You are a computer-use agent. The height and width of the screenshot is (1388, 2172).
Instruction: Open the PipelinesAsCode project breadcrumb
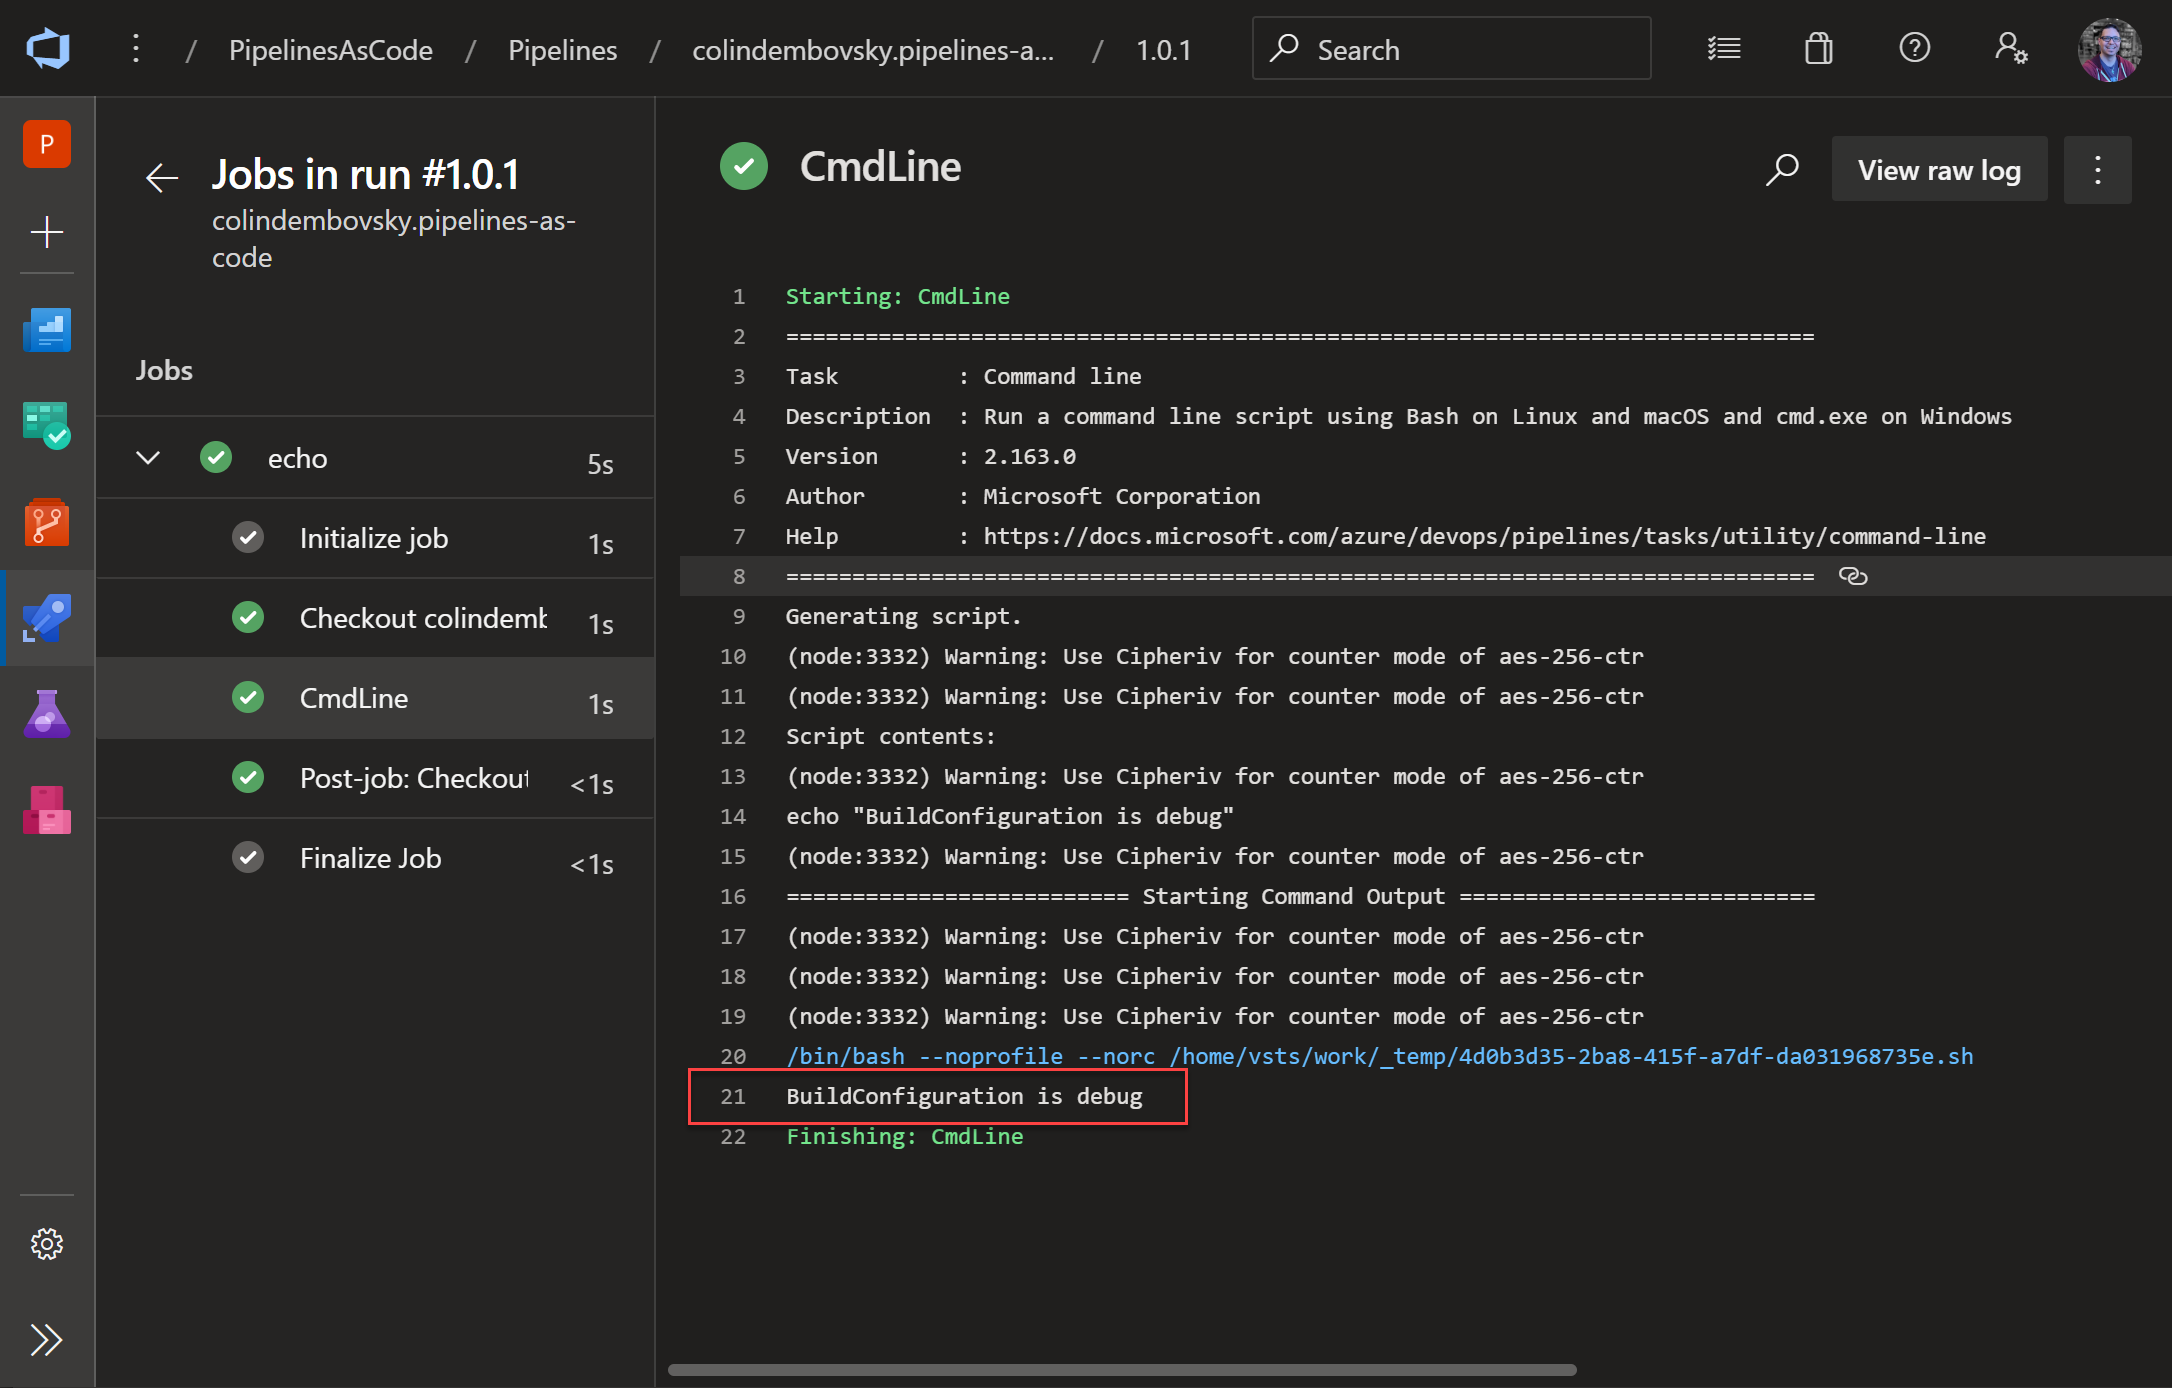[330, 49]
